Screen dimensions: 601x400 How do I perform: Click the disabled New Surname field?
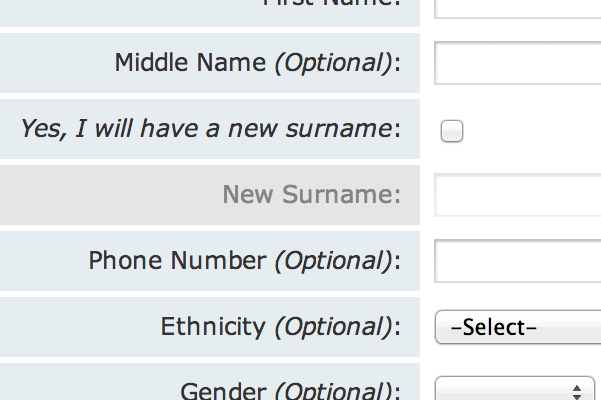pos(518,195)
